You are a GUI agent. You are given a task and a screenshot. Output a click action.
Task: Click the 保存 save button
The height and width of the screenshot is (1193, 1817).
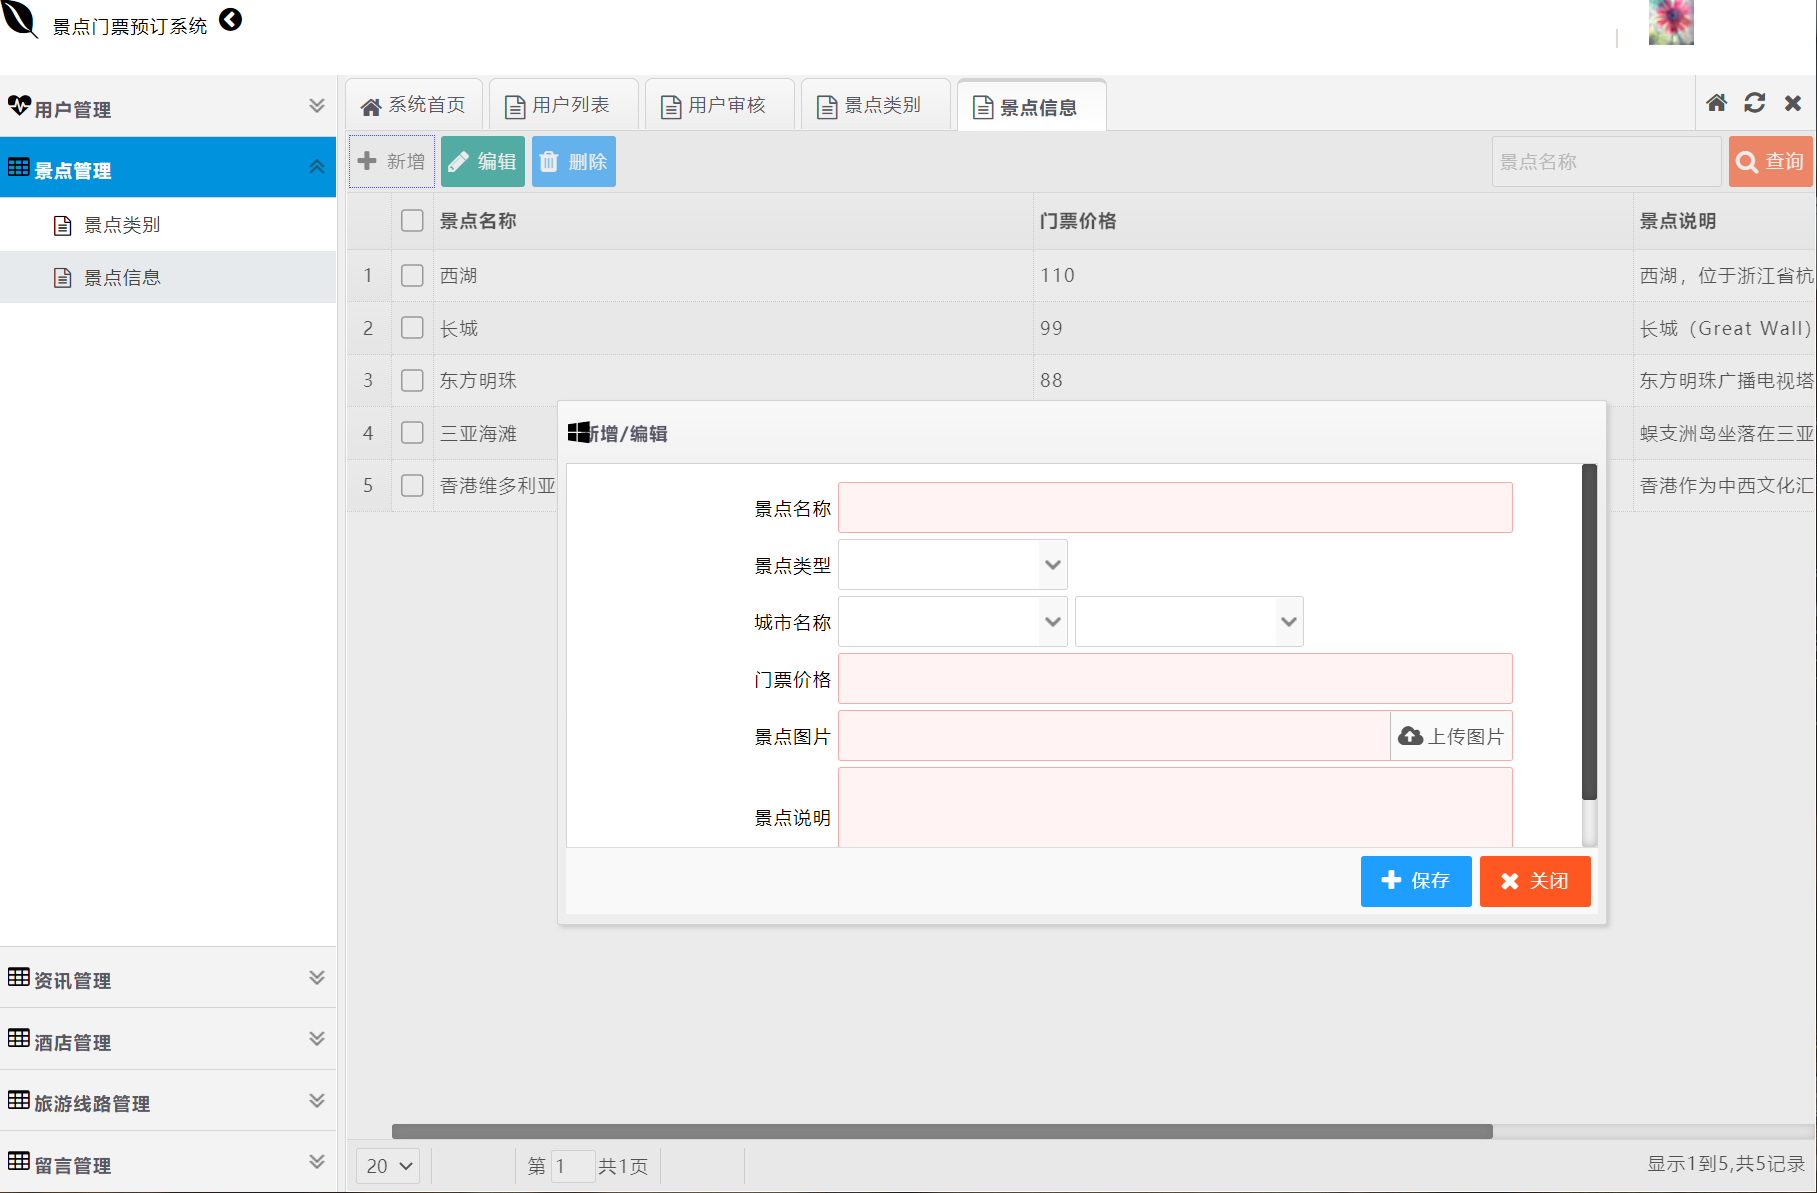point(1415,881)
